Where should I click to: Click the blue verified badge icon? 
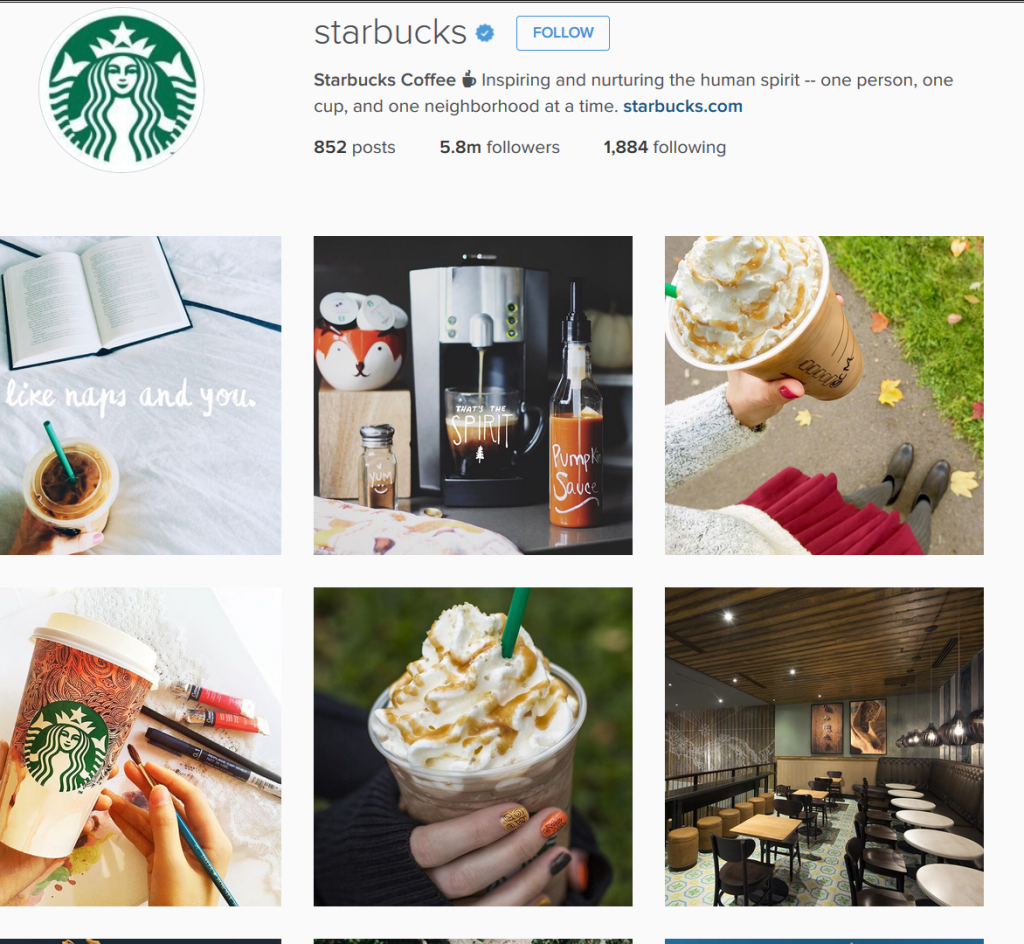tap(485, 33)
